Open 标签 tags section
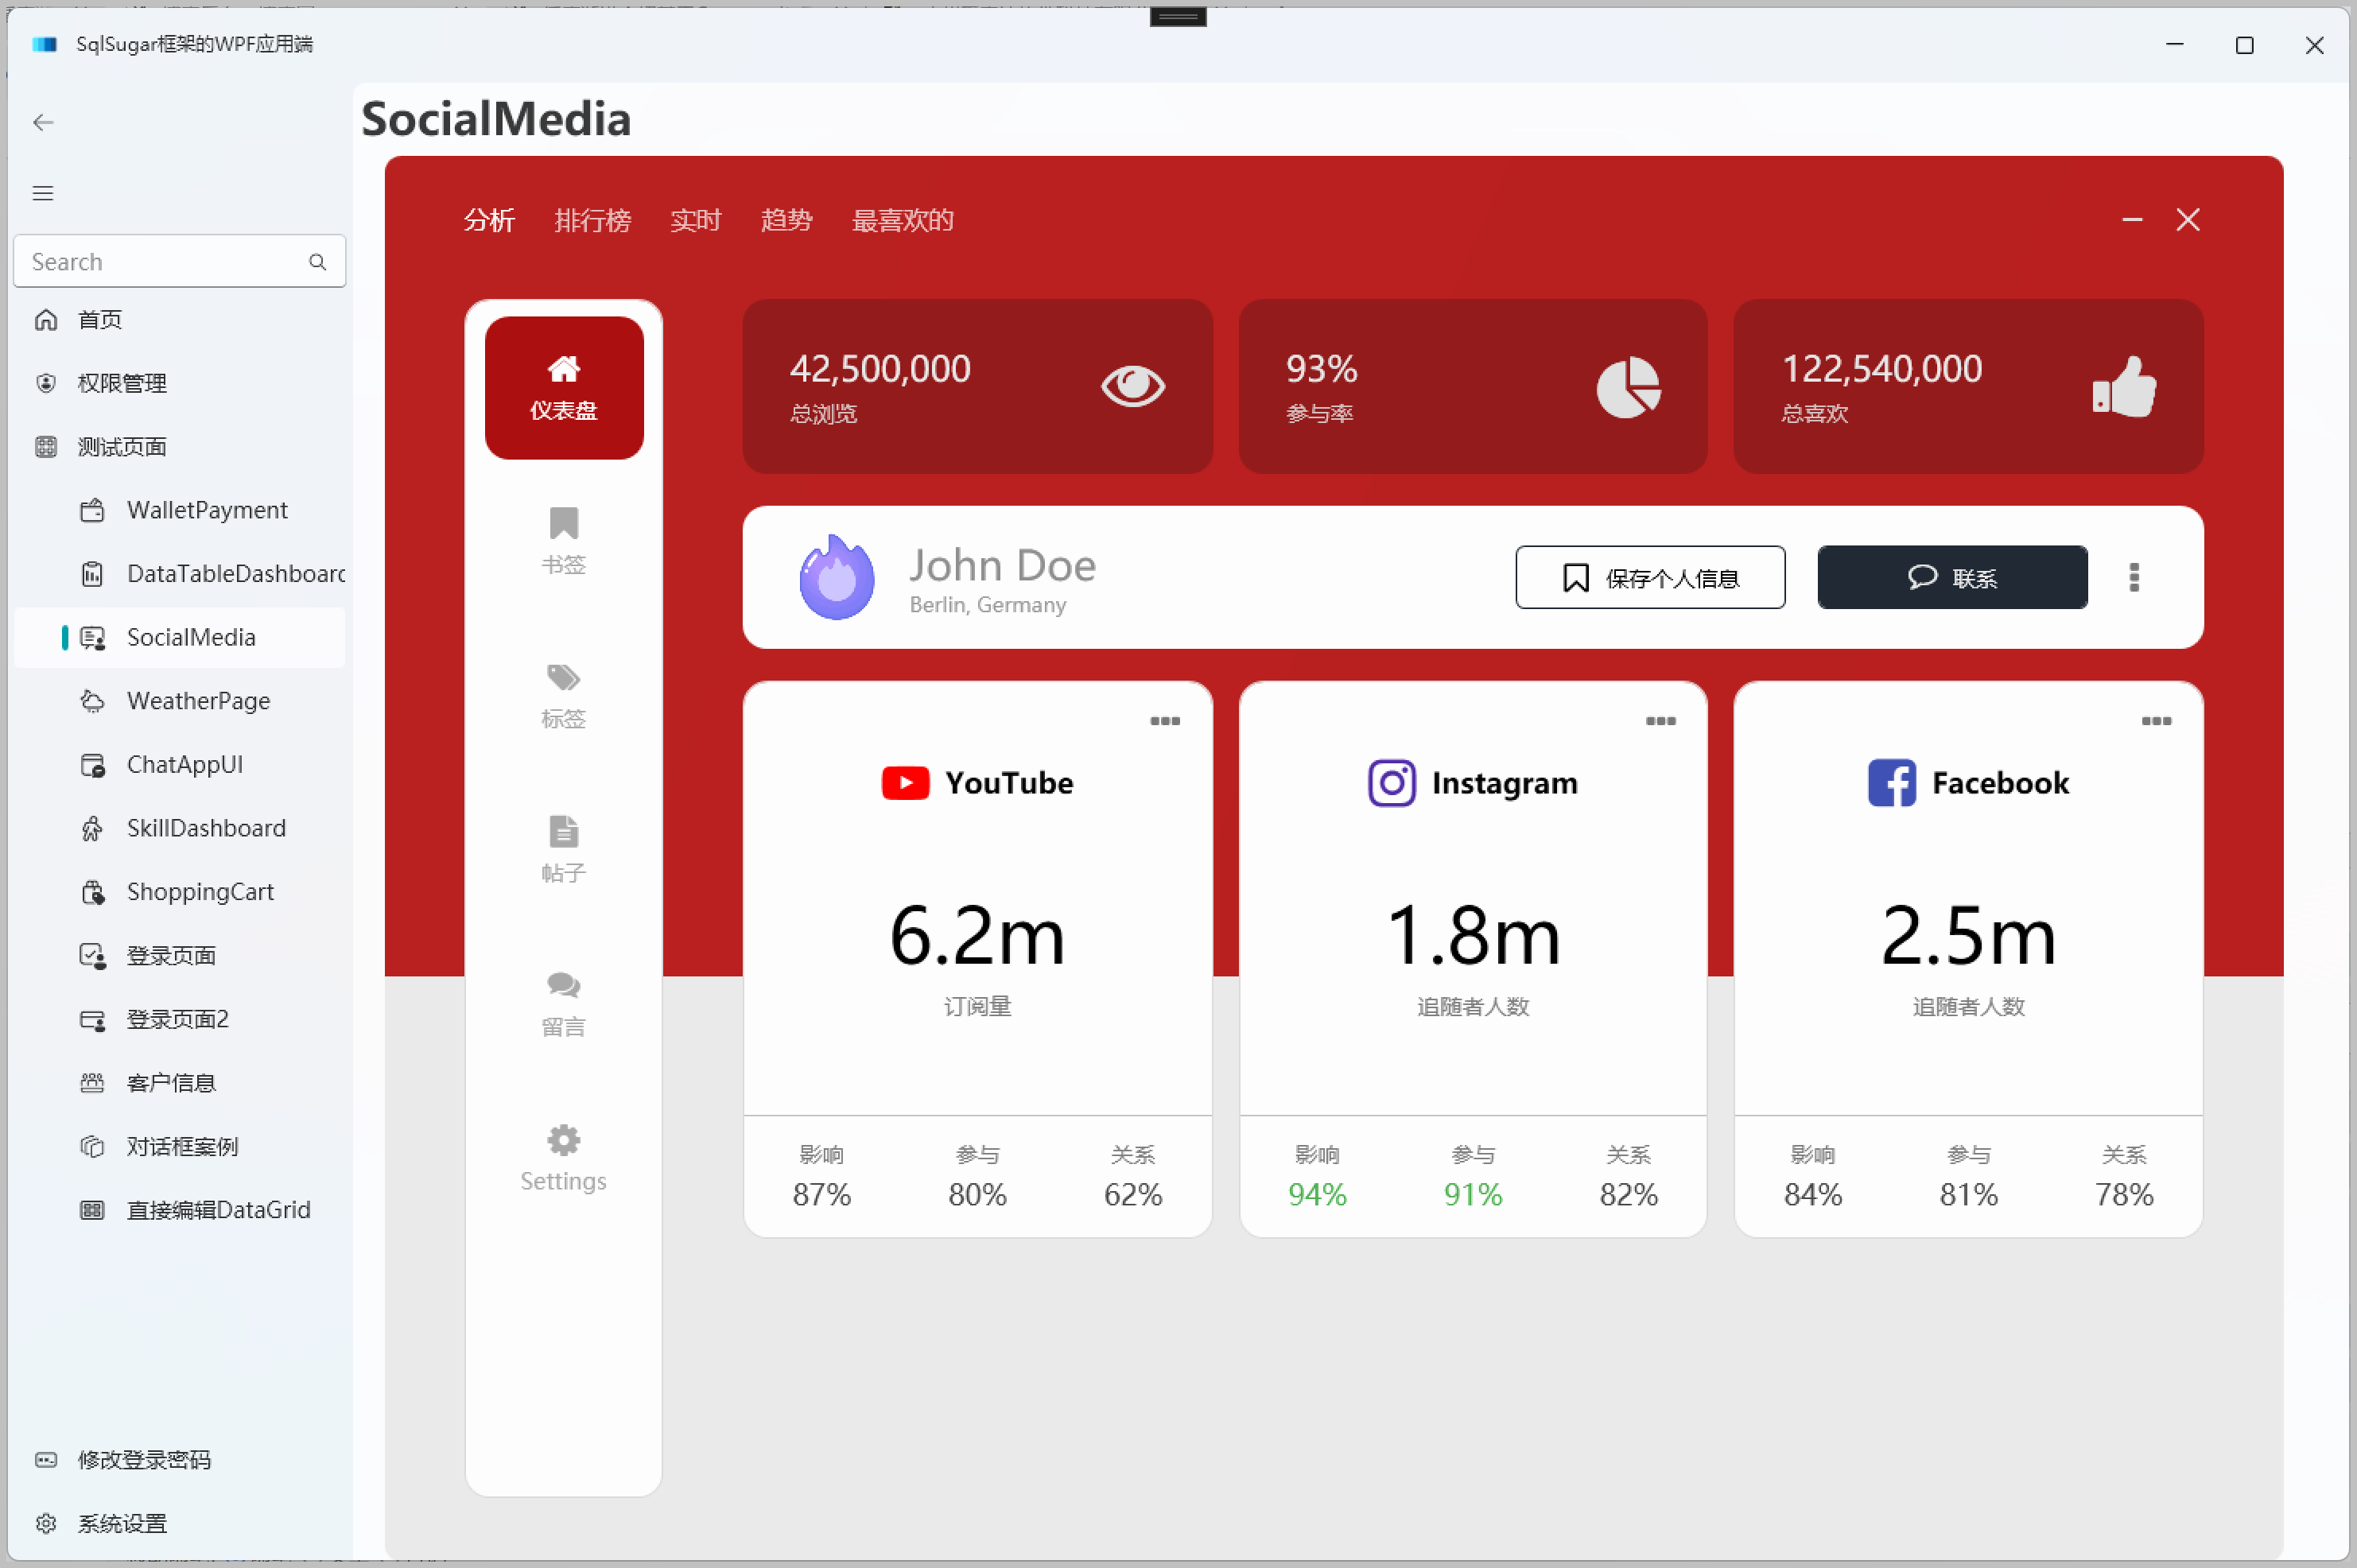This screenshot has width=2357, height=1568. point(564,696)
